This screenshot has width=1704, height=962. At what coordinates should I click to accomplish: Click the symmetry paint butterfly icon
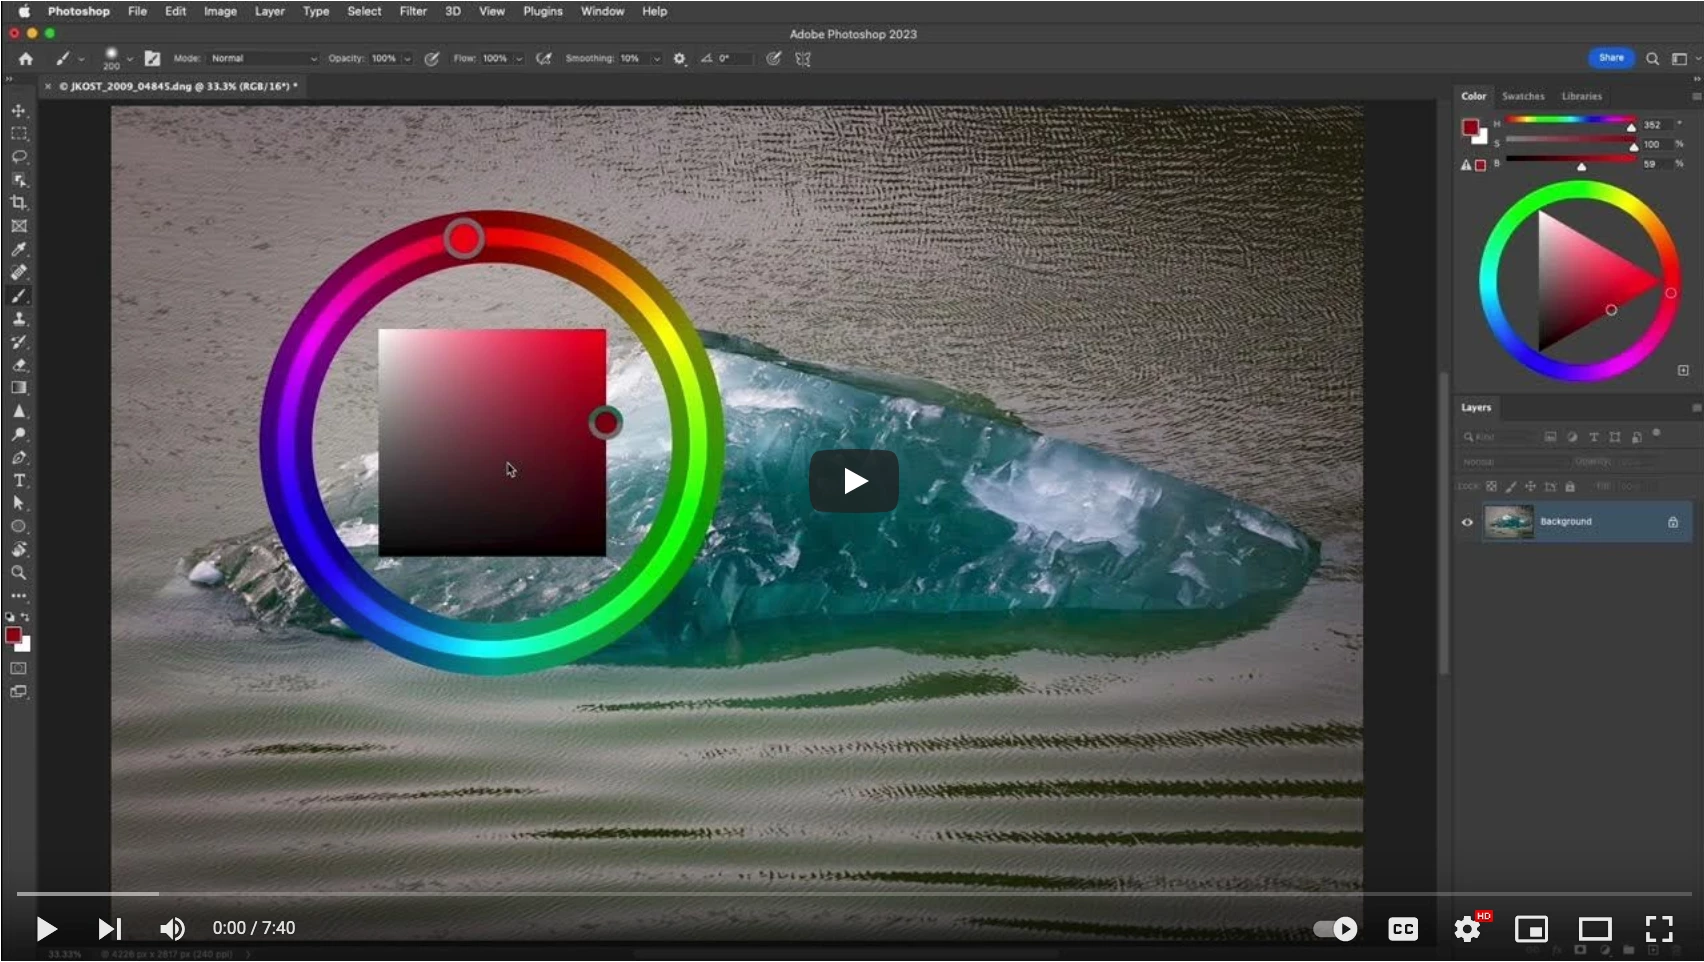click(803, 59)
